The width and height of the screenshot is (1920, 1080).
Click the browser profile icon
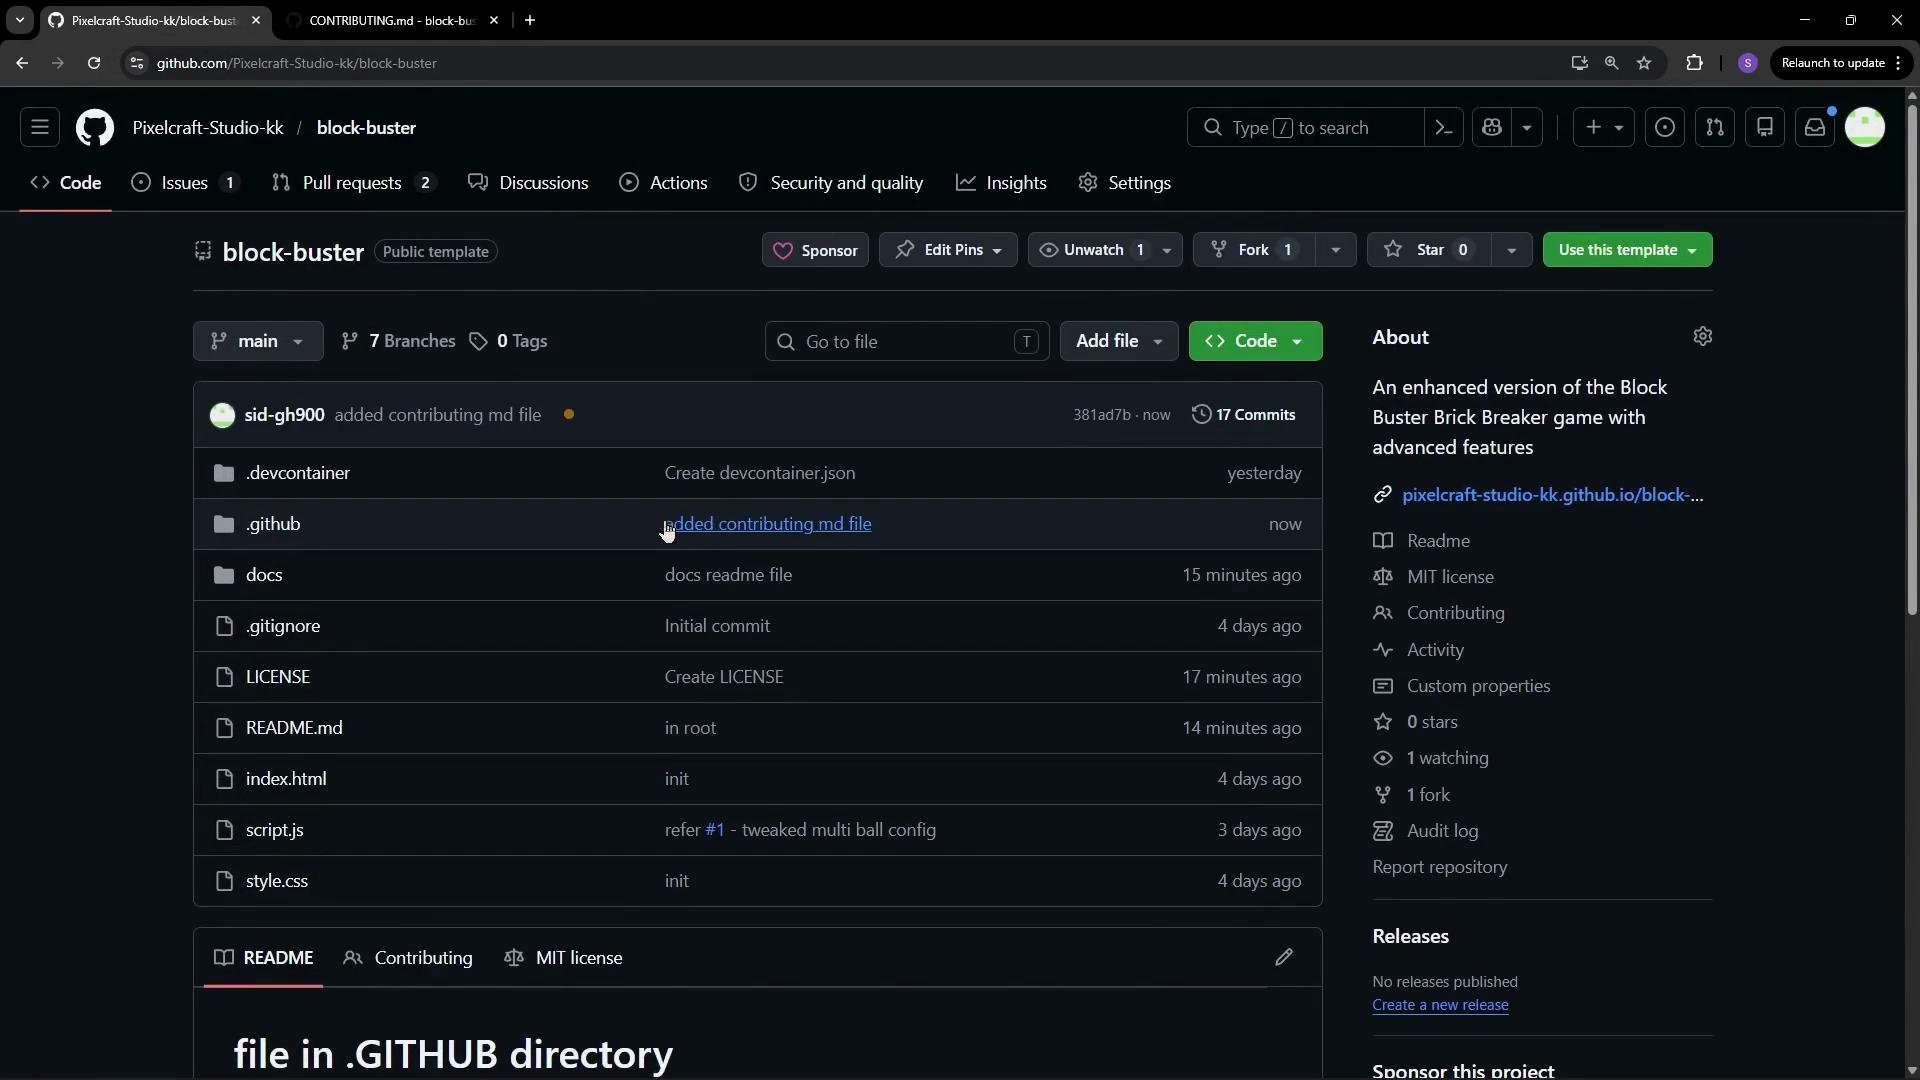1748,63
